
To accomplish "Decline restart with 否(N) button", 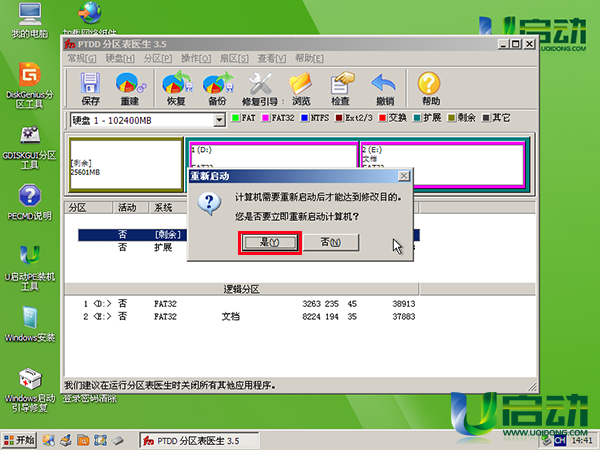I will pyautogui.click(x=331, y=242).
